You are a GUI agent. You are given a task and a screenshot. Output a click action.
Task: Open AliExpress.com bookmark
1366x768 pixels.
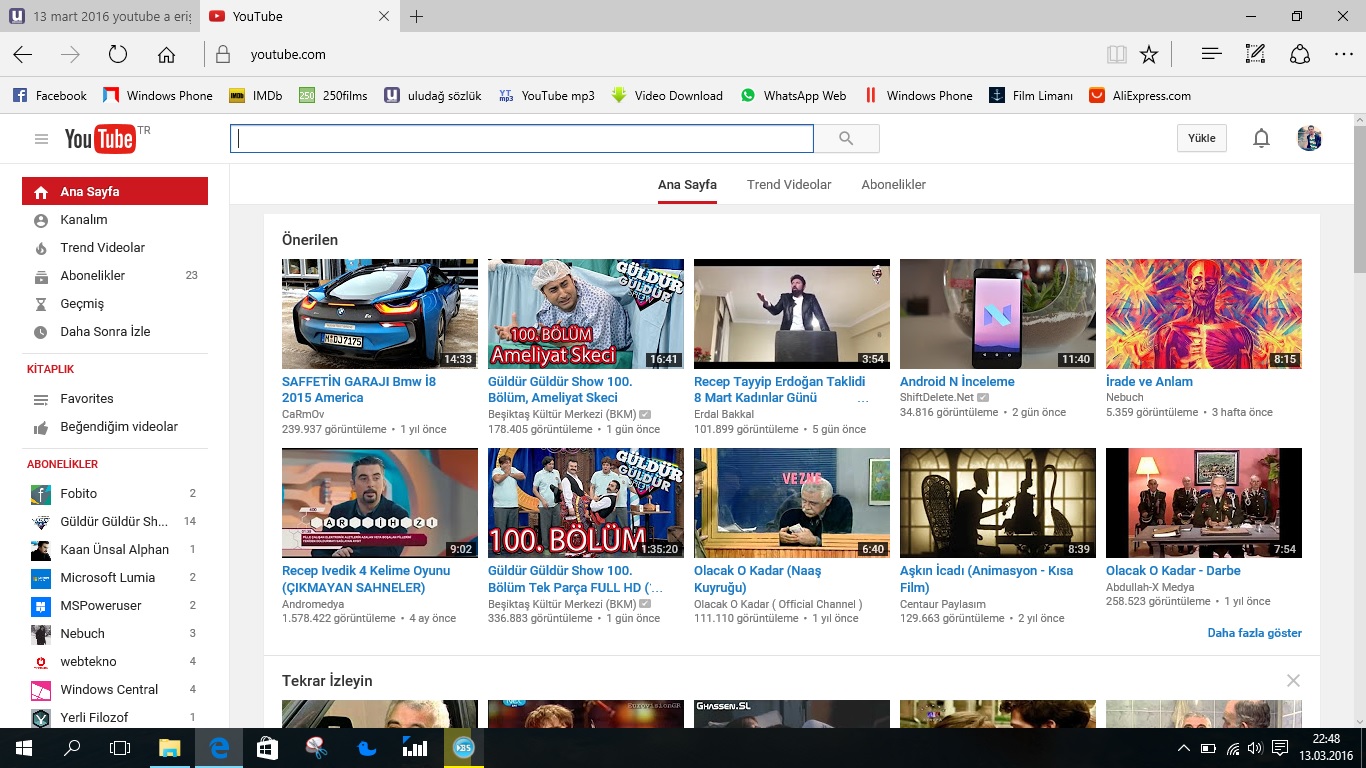pyautogui.click(x=1140, y=96)
